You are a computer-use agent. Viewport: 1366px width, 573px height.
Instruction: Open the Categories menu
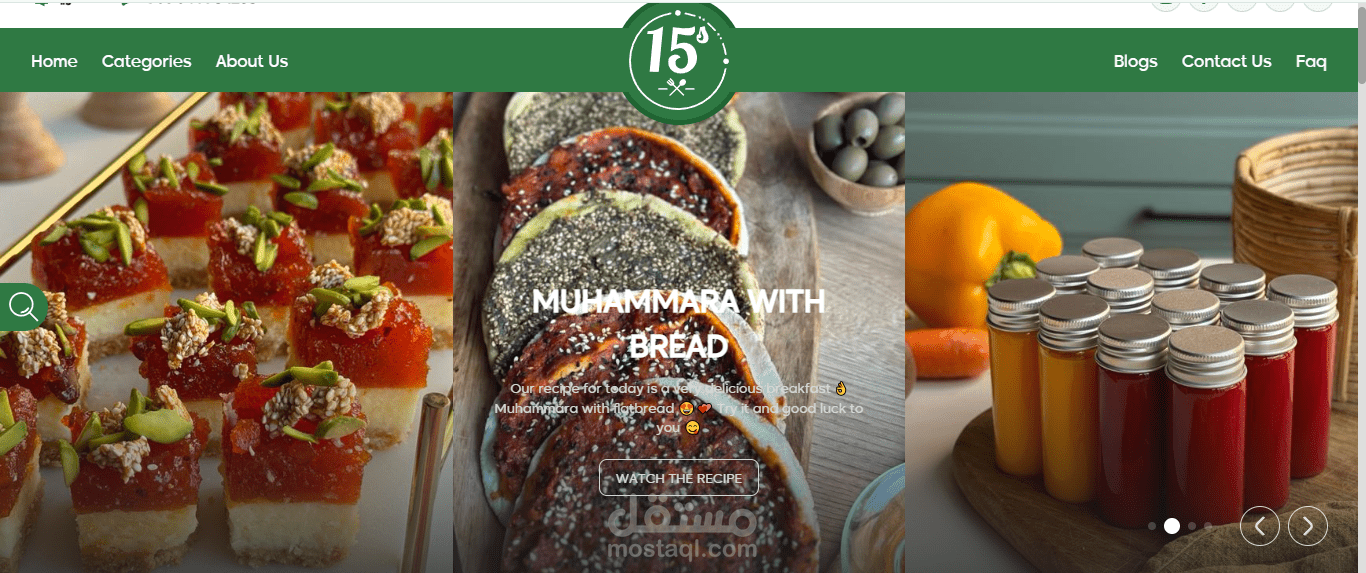point(146,61)
